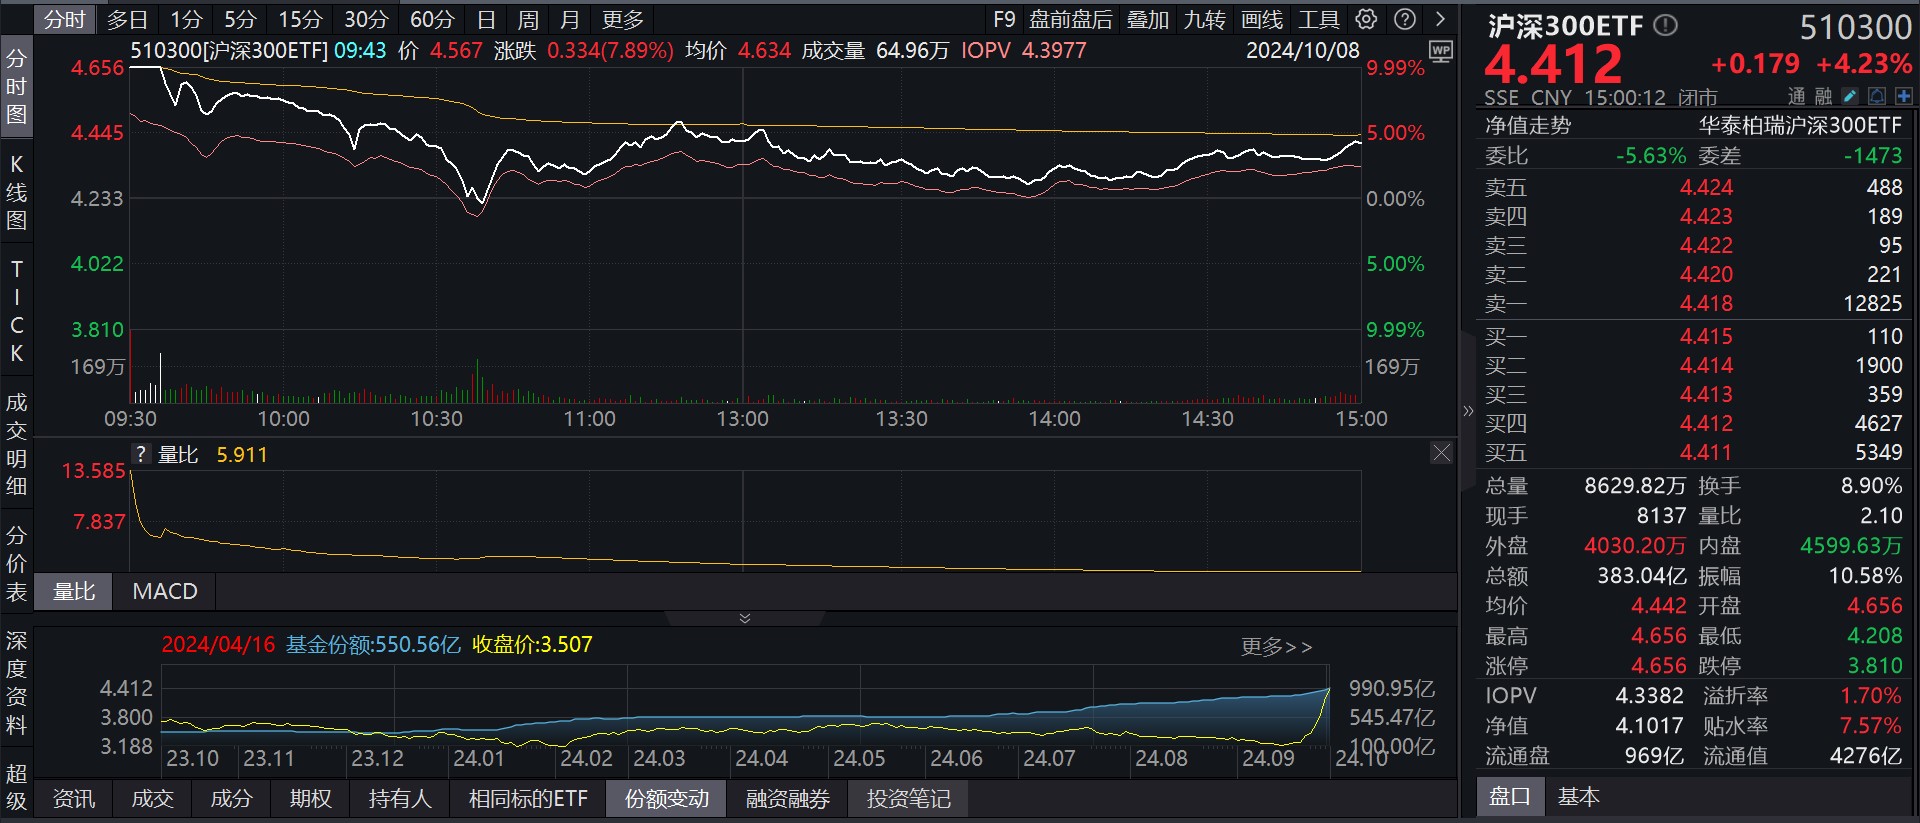Click the 跌停 limit-down price 3.810
Screen dimensions: 1920x823
(1875, 666)
